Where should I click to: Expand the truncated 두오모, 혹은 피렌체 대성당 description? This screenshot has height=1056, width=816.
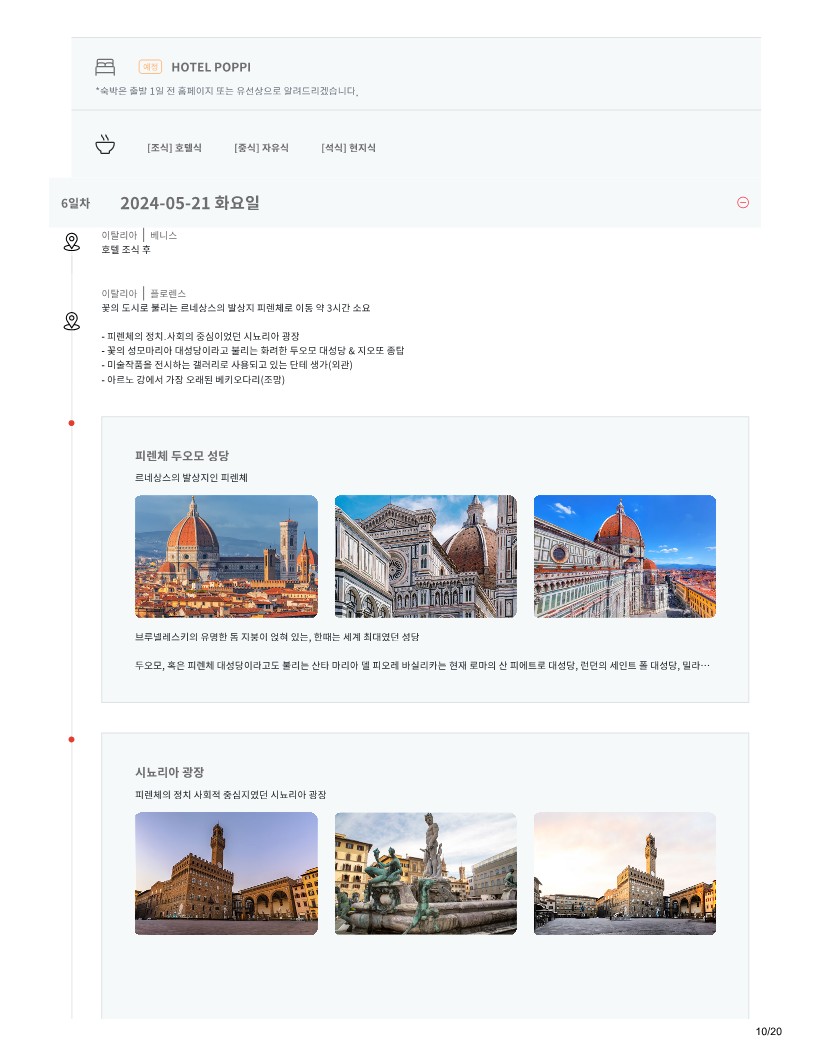click(x=422, y=665)
